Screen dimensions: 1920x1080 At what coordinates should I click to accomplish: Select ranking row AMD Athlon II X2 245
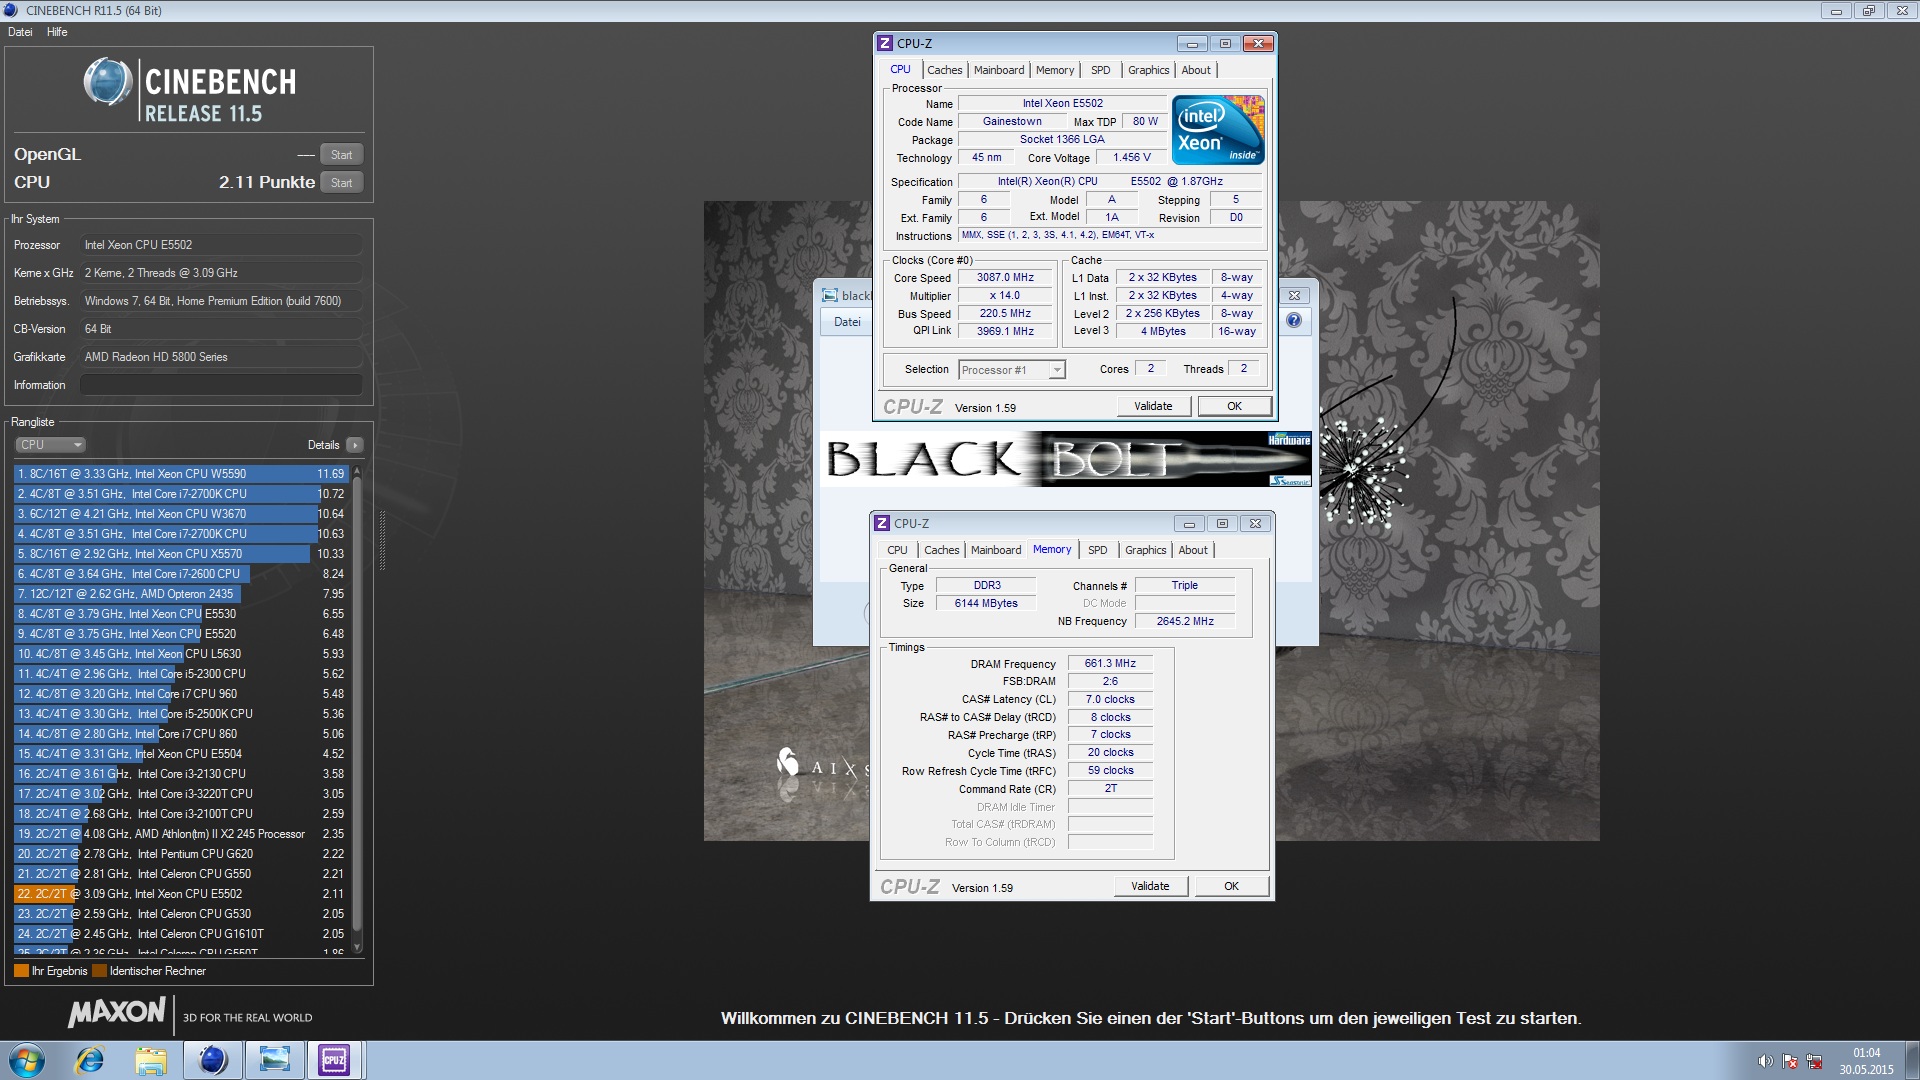(x=181, y=834)
